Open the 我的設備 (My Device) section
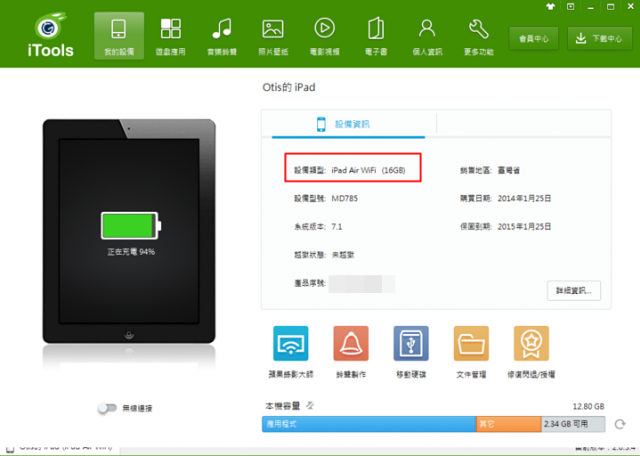640x456 pixels. click(119, 36)
